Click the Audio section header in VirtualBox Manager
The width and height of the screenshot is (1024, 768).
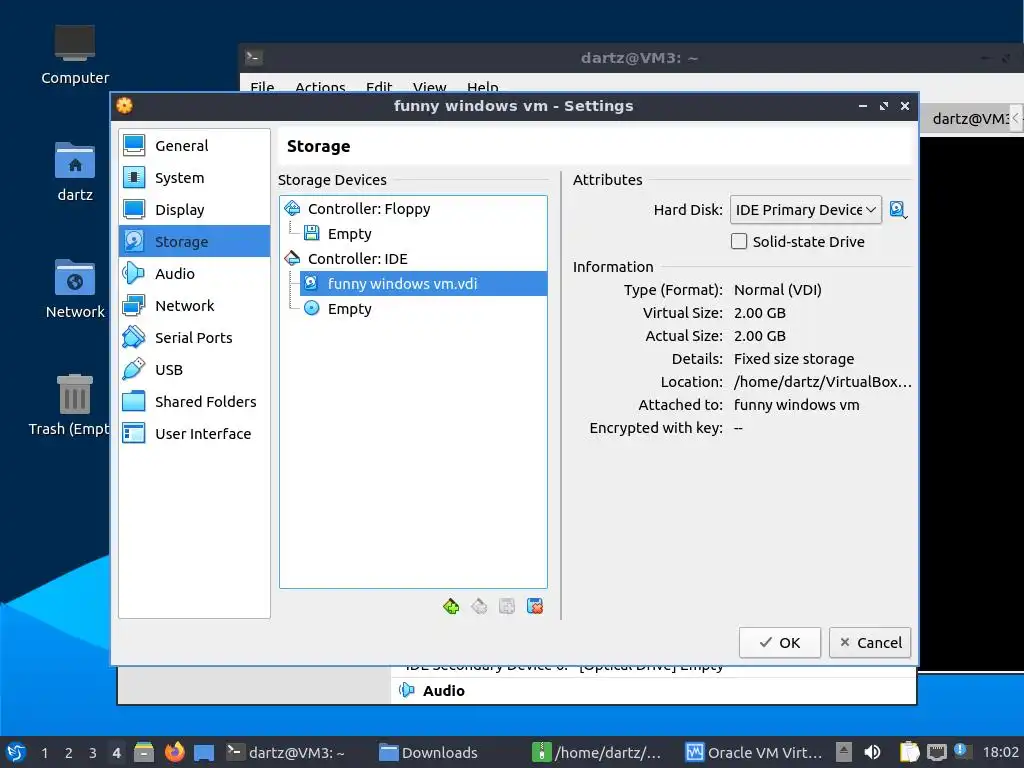[443, 690]
